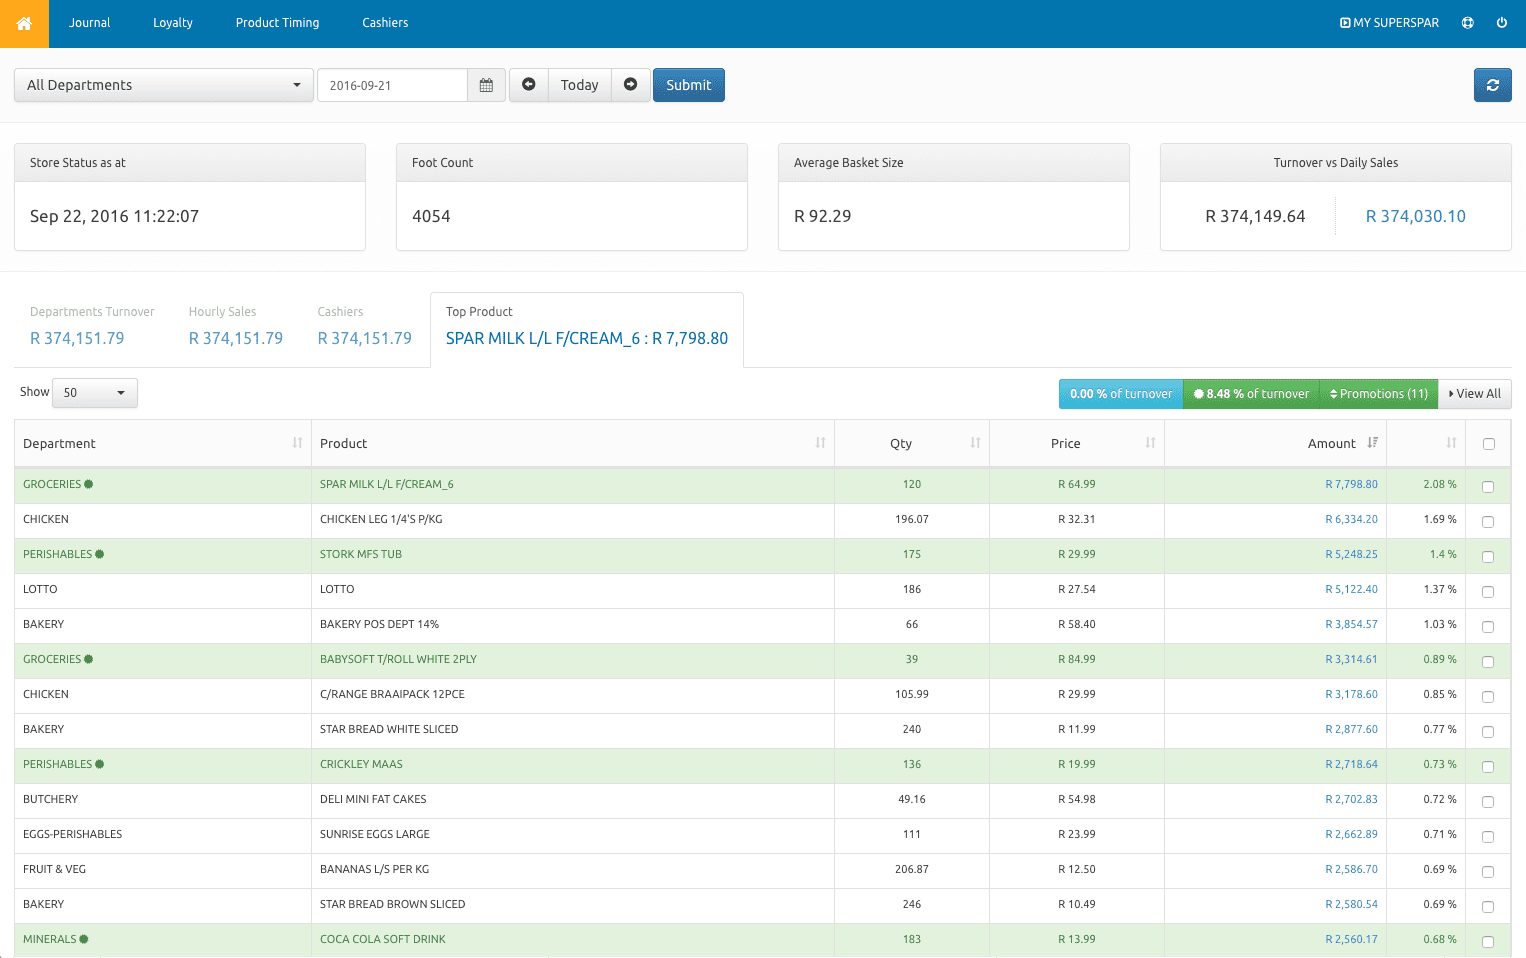The width and height of the screenshot is (1526, 958).
Task: Go to next day arrow
Action: pos(631,85)
